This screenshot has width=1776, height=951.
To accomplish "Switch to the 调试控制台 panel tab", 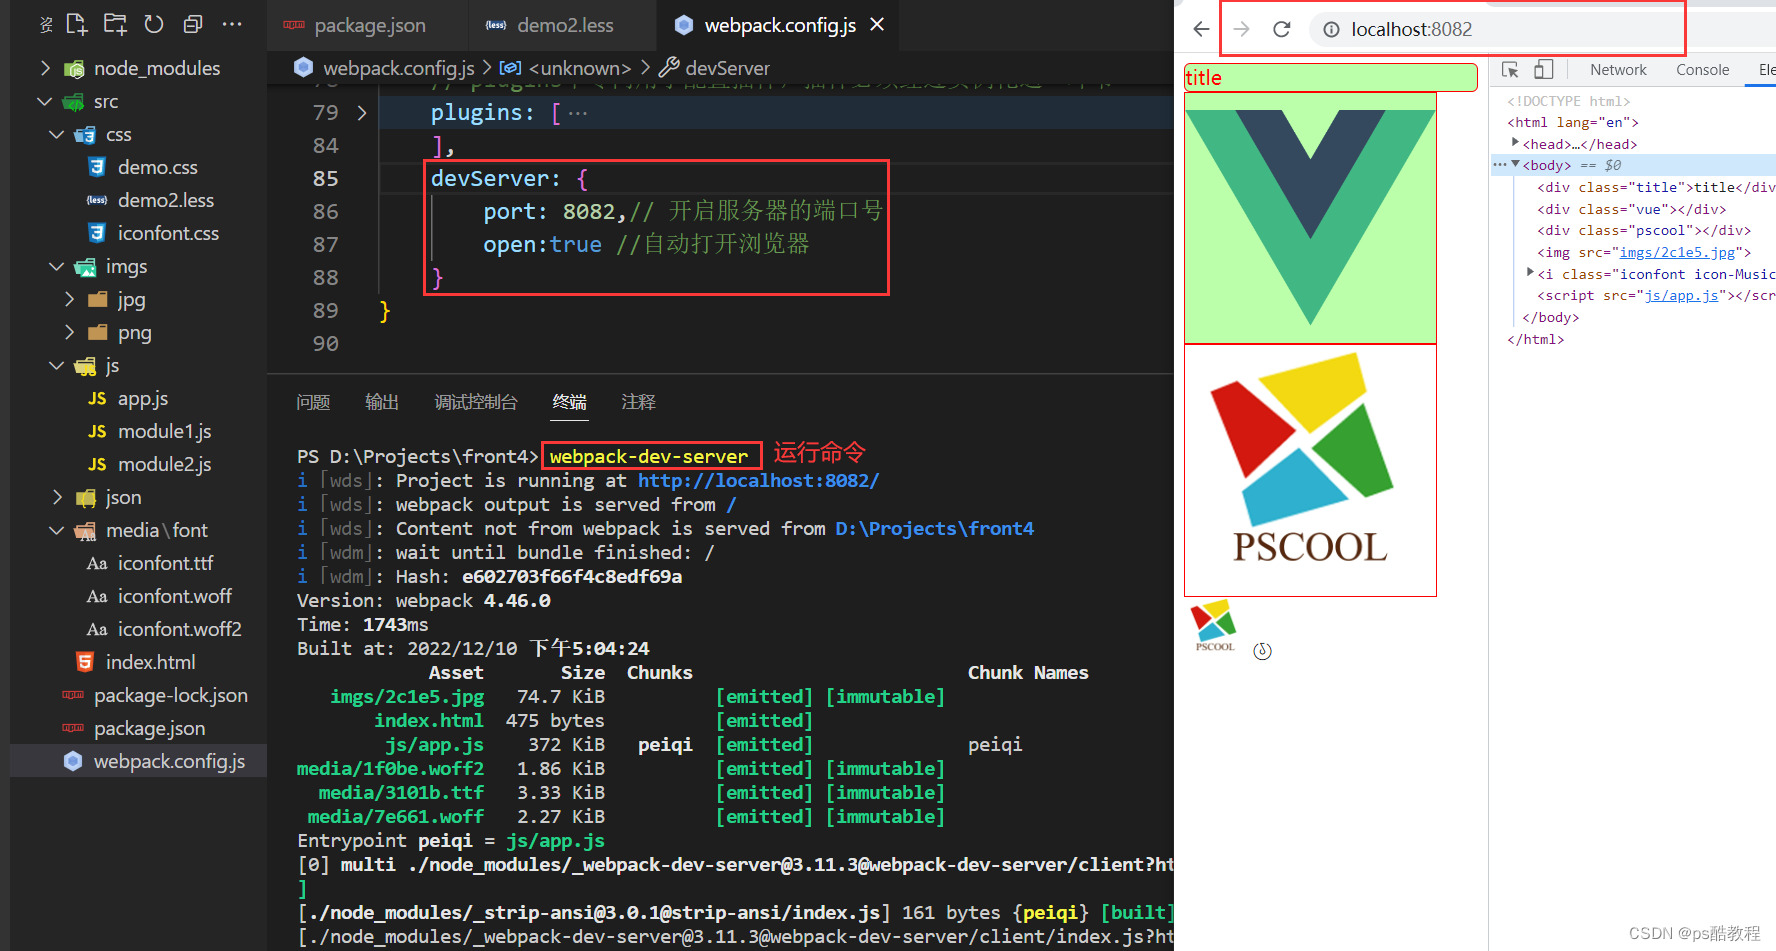I will 476,402.
